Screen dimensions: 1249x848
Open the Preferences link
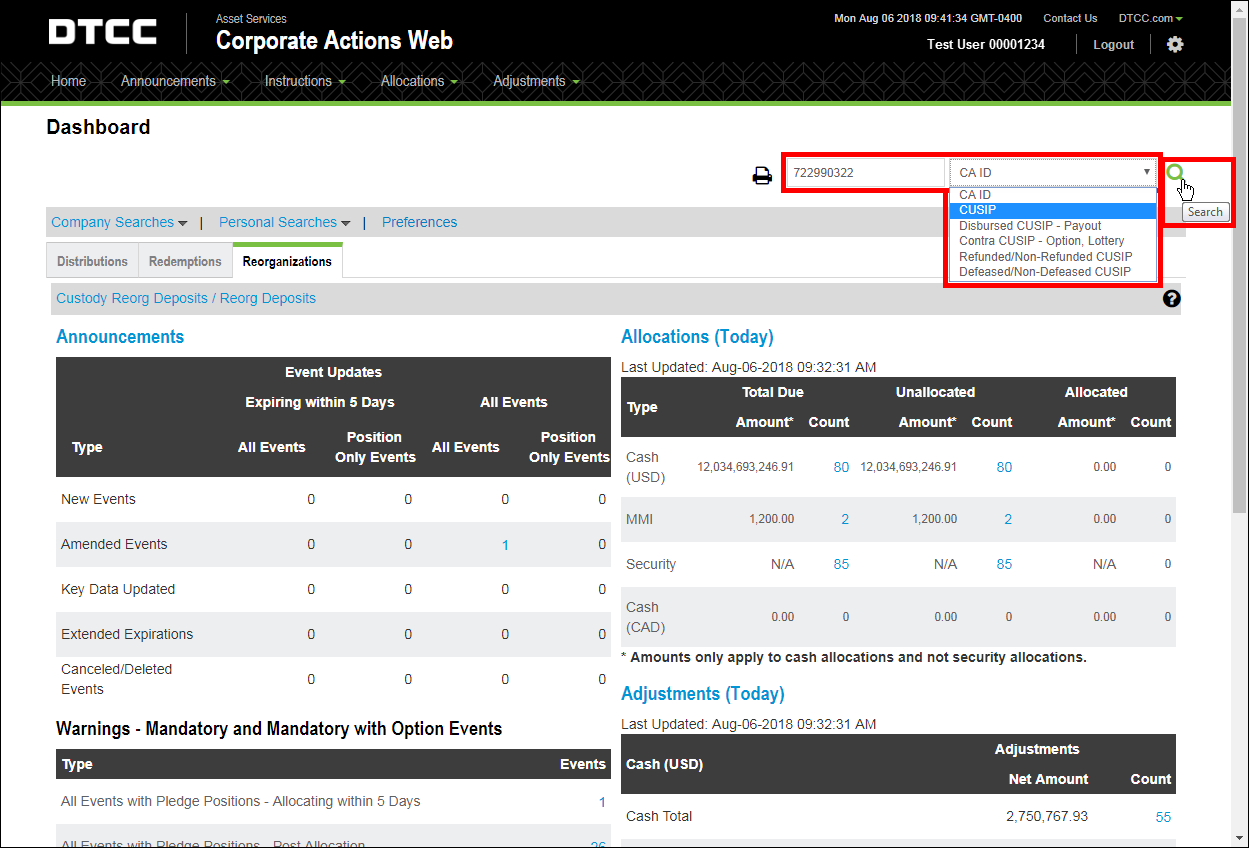[x=419, y=222]
